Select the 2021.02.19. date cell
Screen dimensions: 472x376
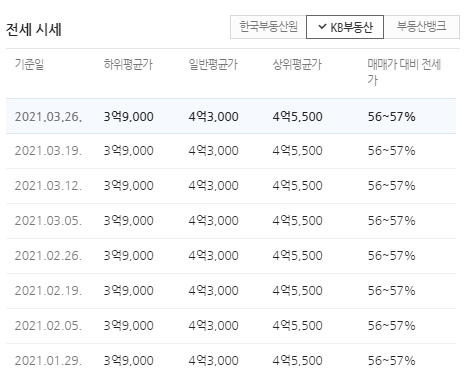48,291
